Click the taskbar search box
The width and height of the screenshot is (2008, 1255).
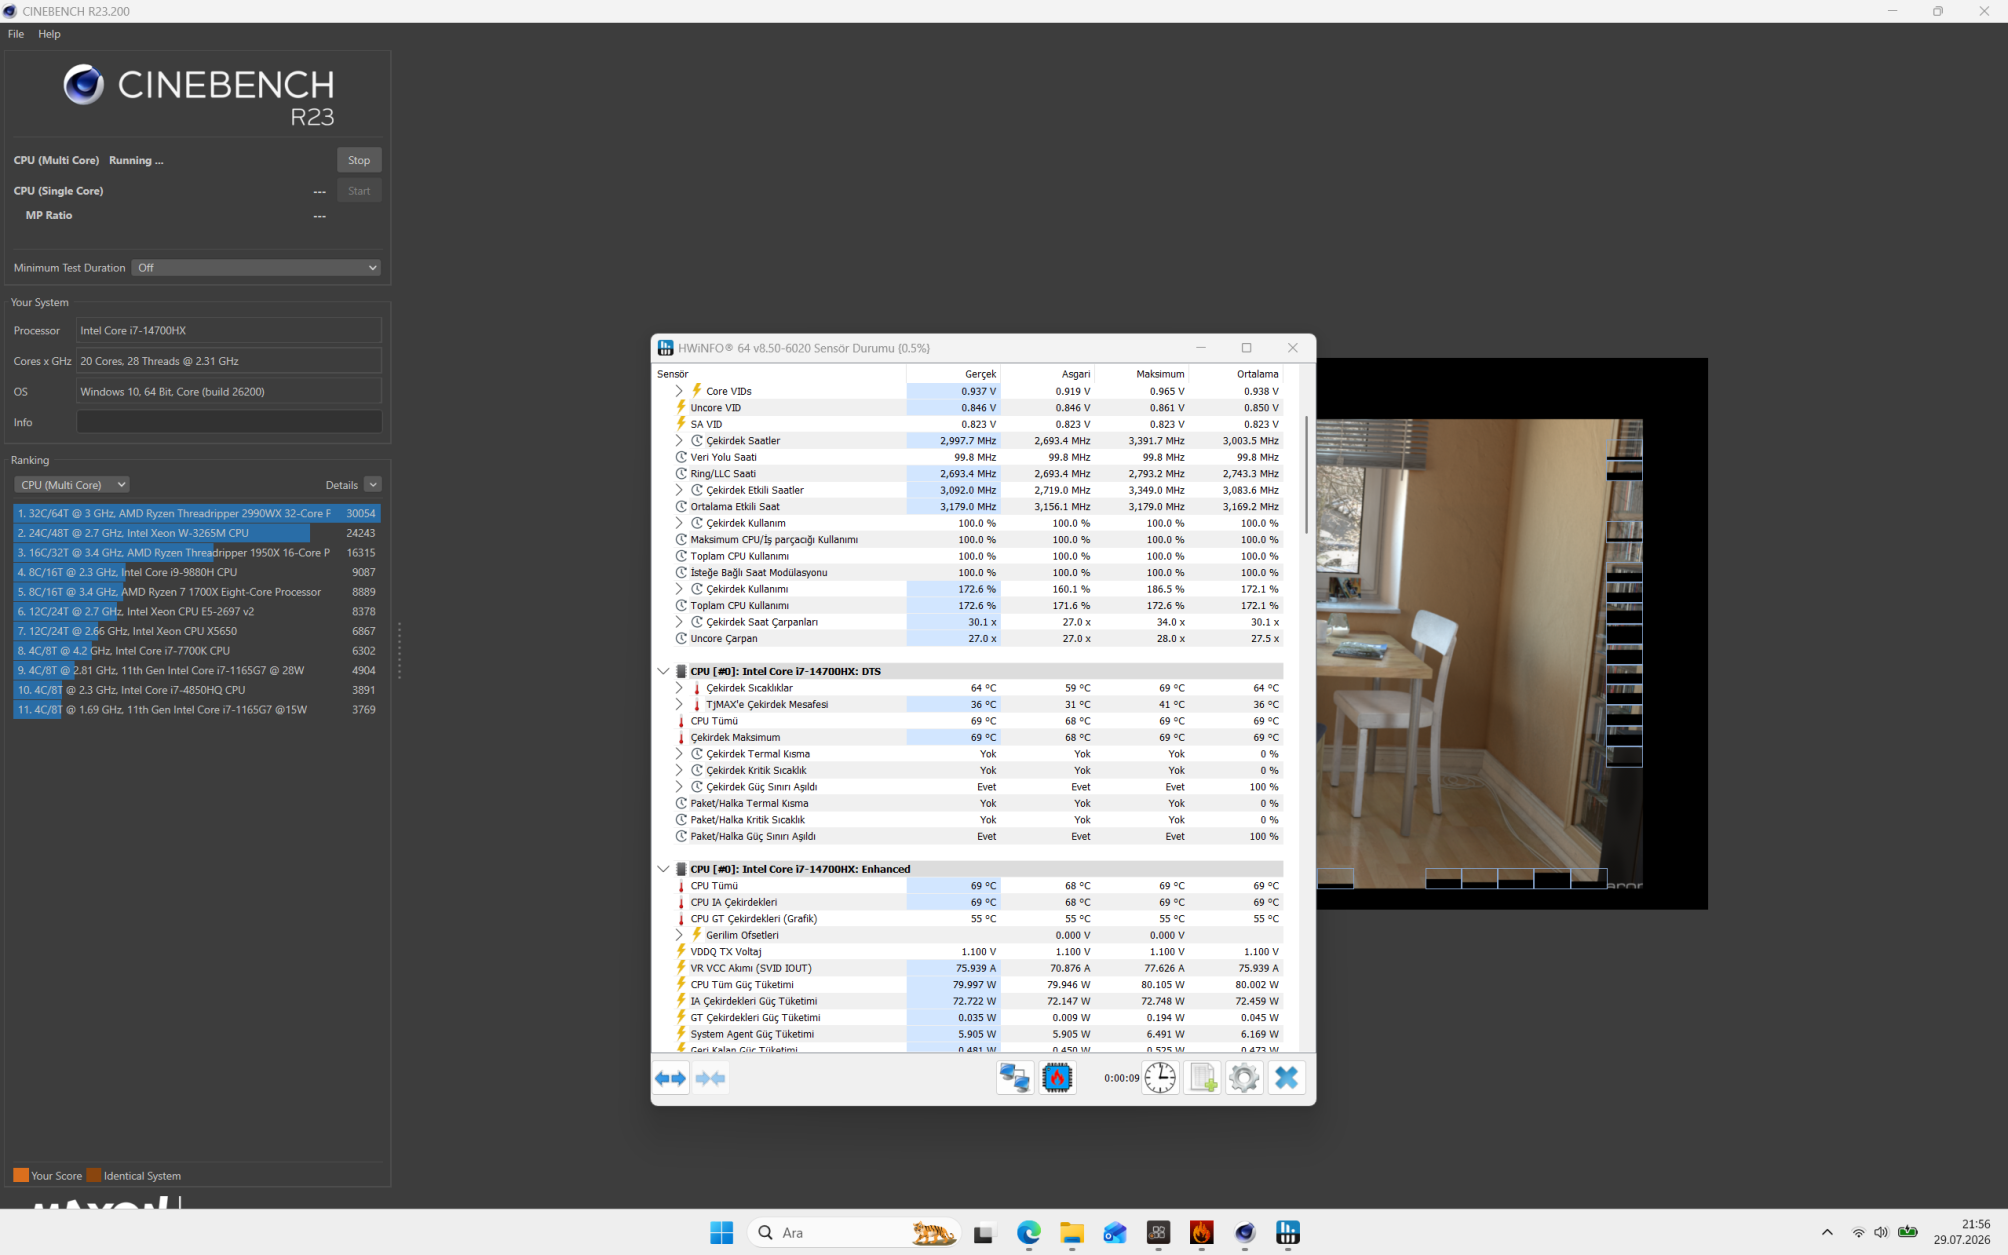point(853,1233)
